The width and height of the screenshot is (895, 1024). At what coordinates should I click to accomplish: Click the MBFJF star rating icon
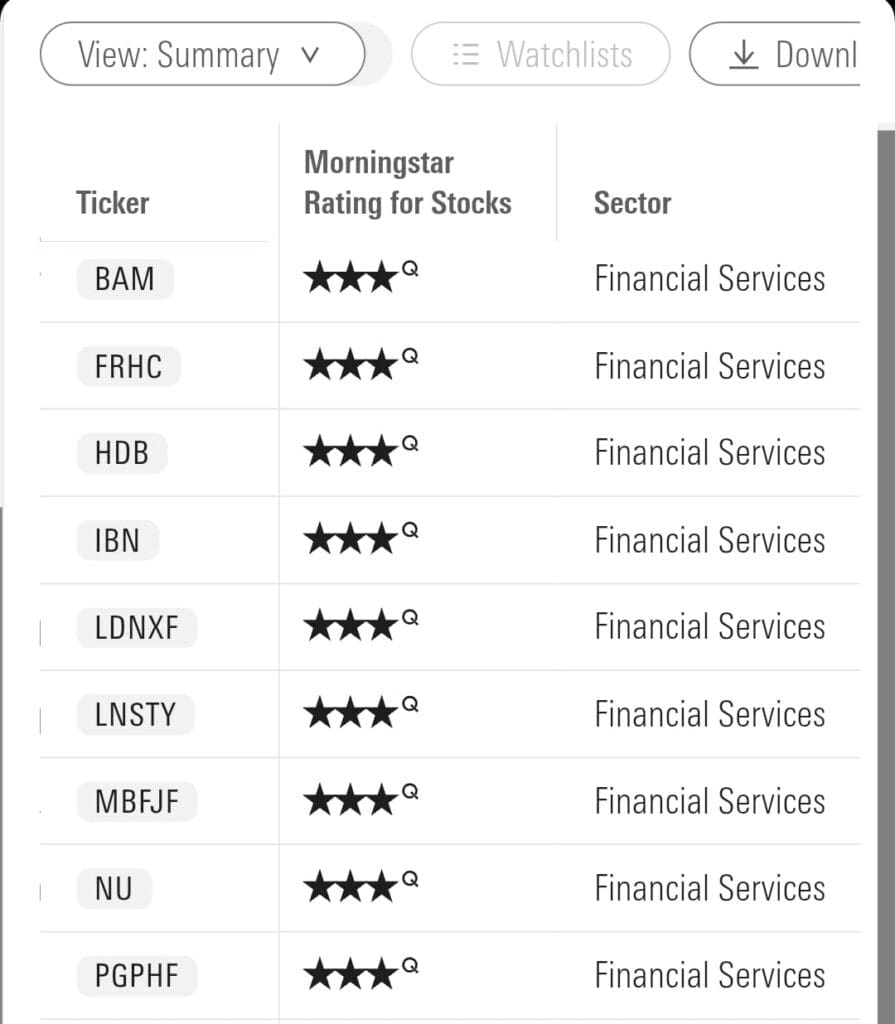tap(350, 801)
